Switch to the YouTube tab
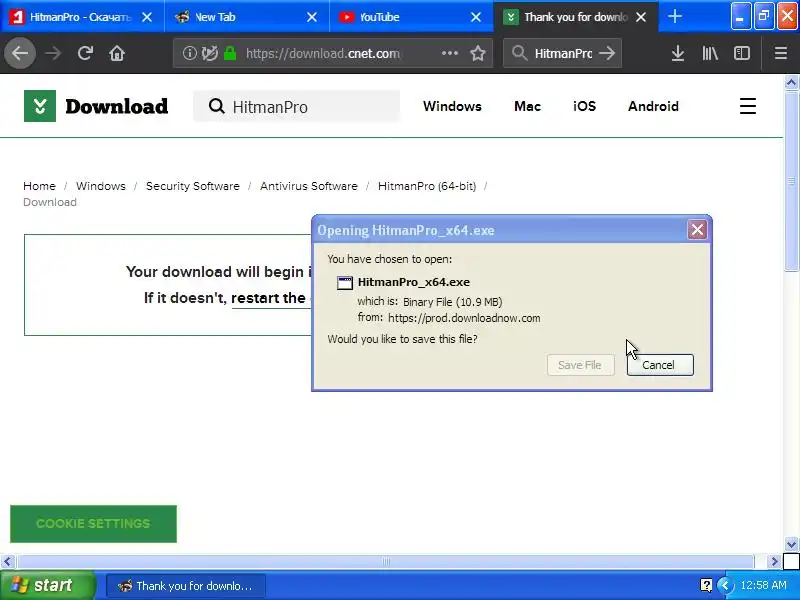800x600 pixels. (x=411, y=17)
